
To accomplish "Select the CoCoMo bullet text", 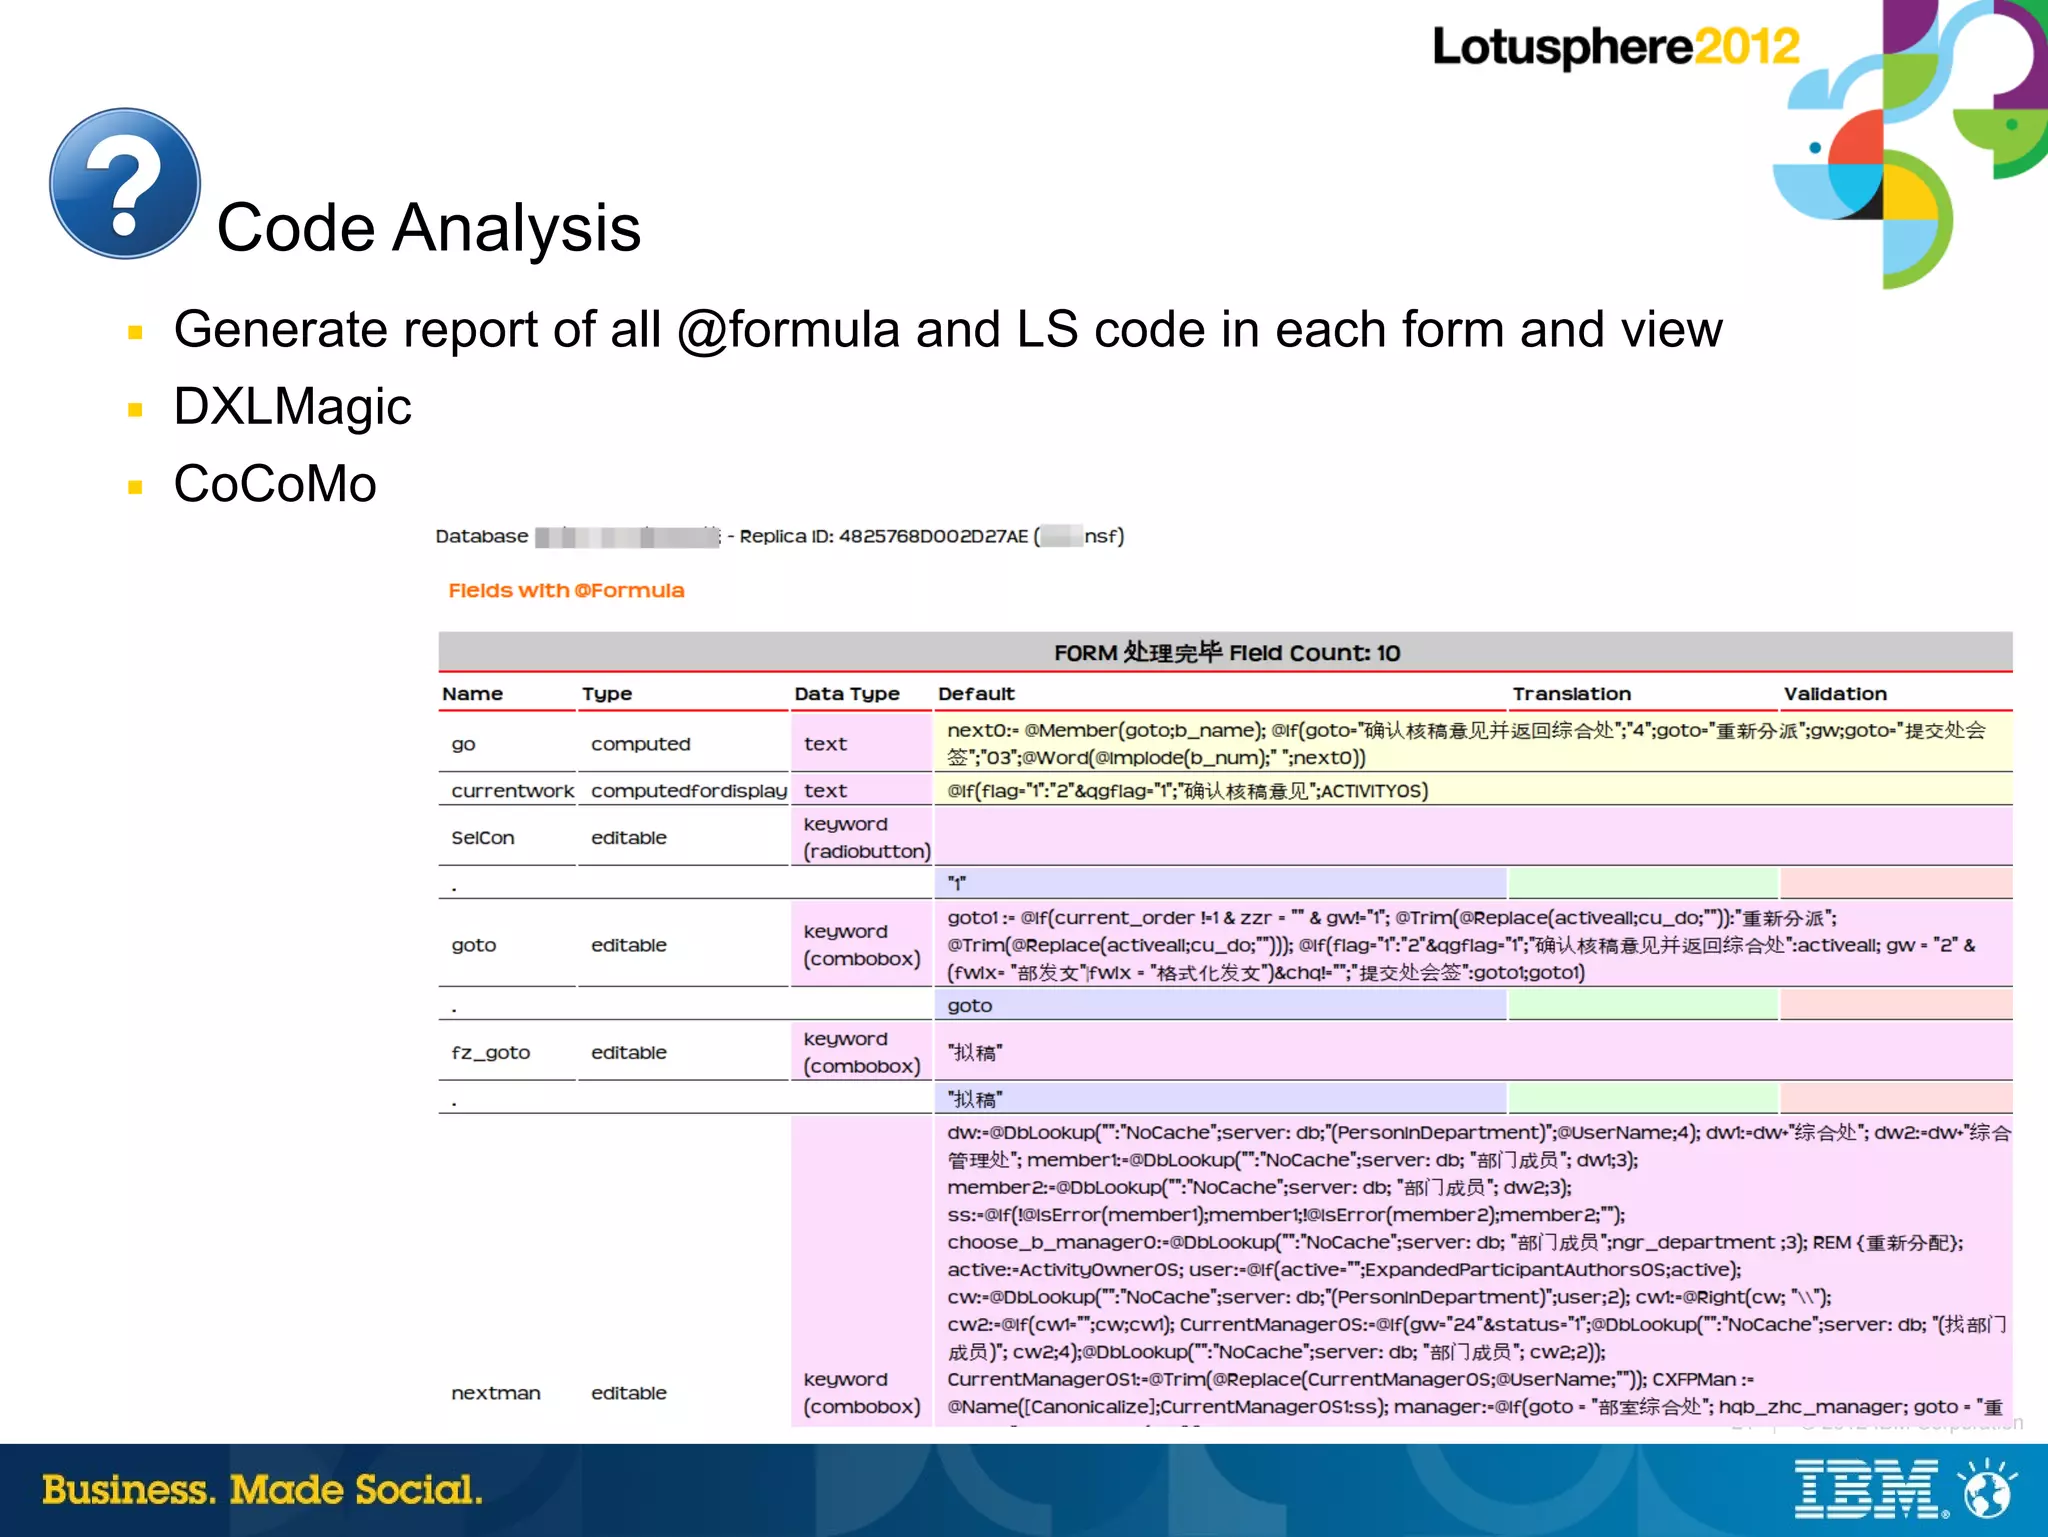I will tap(275, 484).
